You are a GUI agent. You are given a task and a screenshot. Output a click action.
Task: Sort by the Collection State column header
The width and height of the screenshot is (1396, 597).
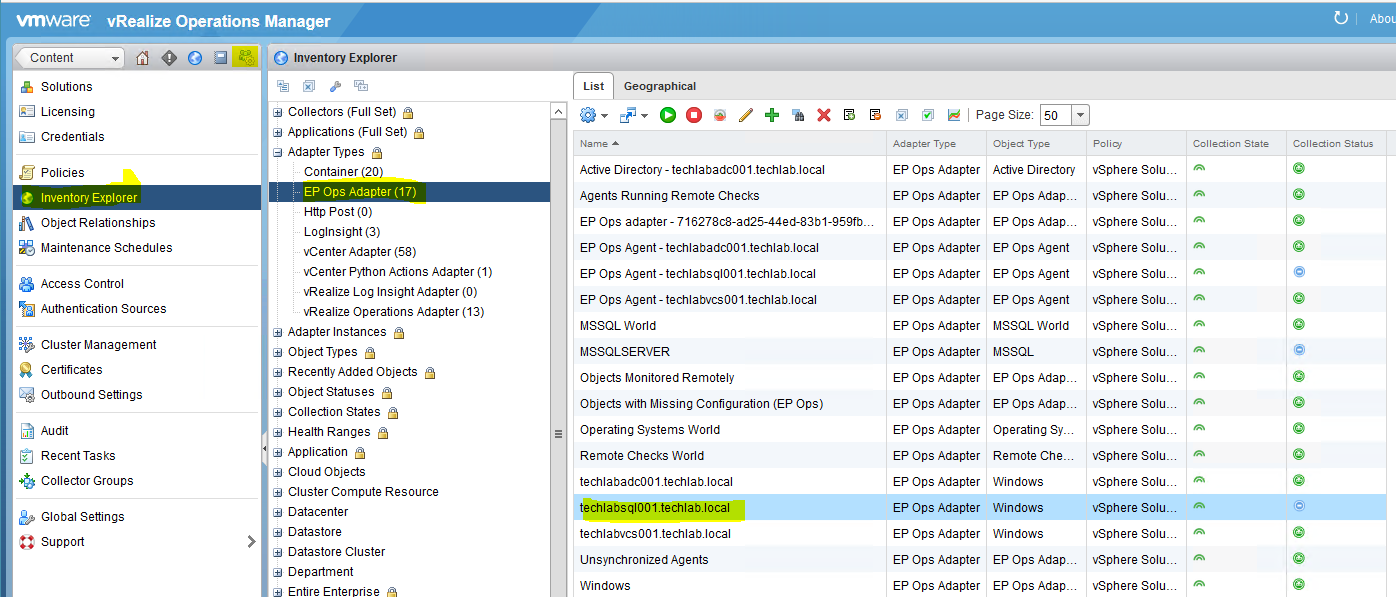[1236, 144]
